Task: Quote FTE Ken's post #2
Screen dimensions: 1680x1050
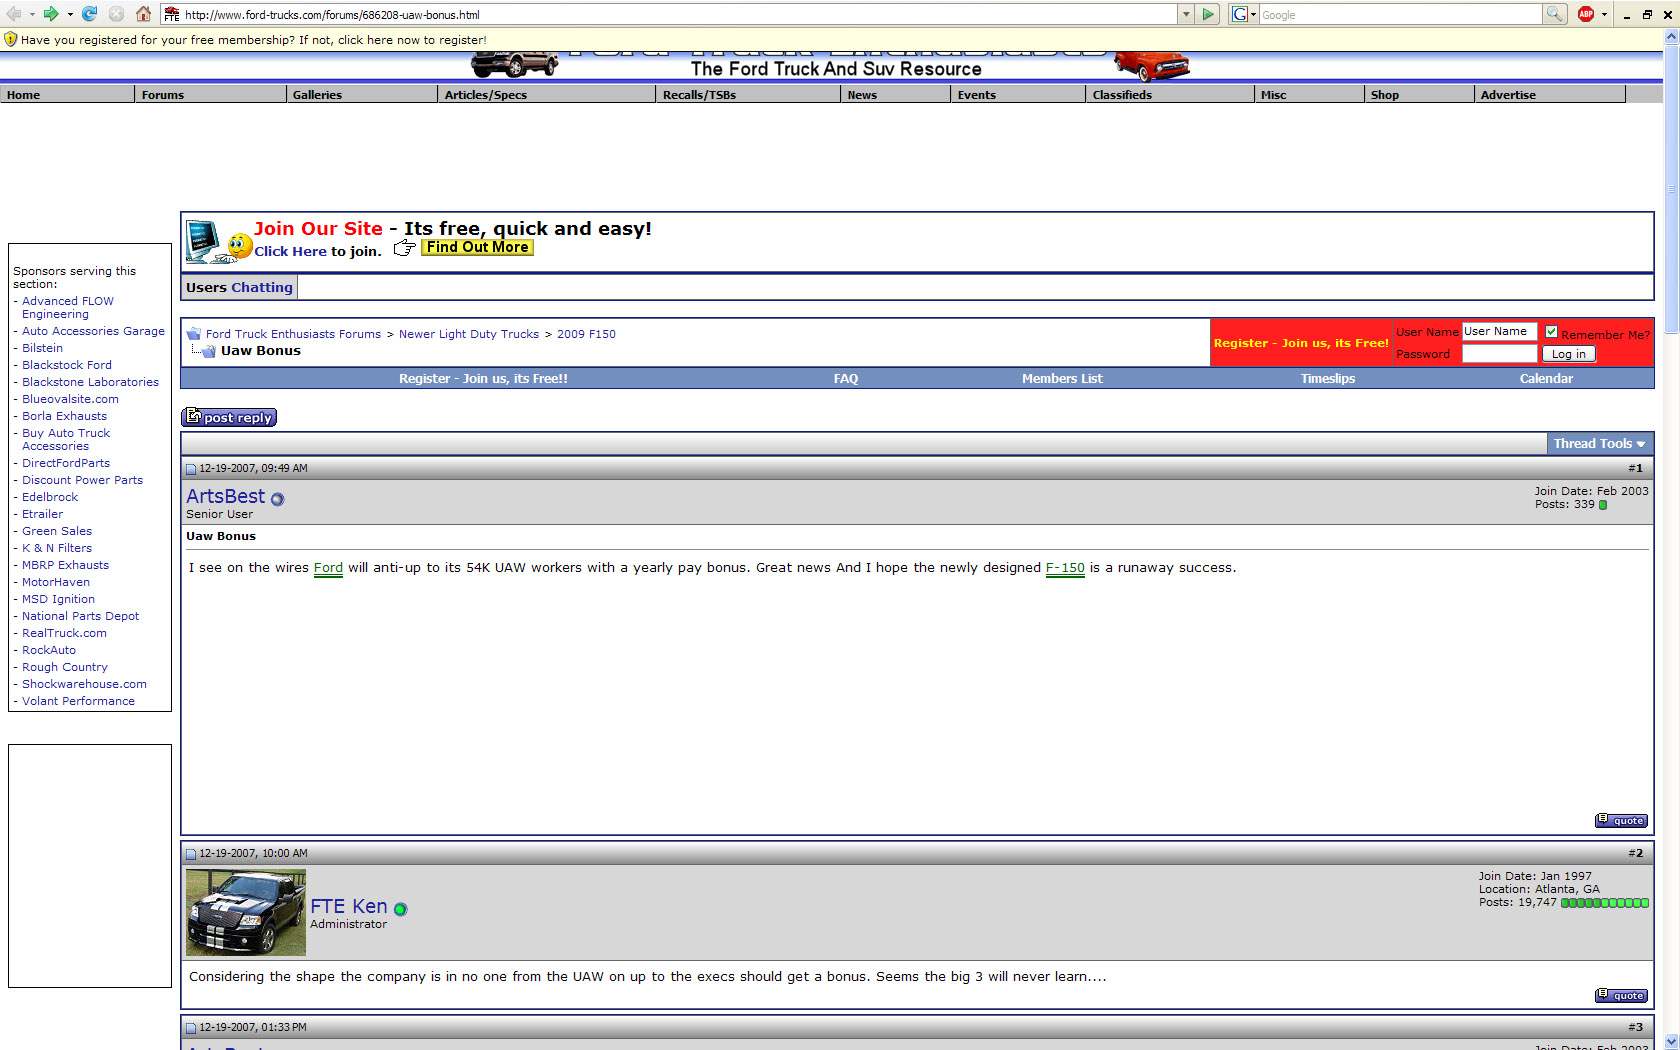Action: click(1621, 996)
